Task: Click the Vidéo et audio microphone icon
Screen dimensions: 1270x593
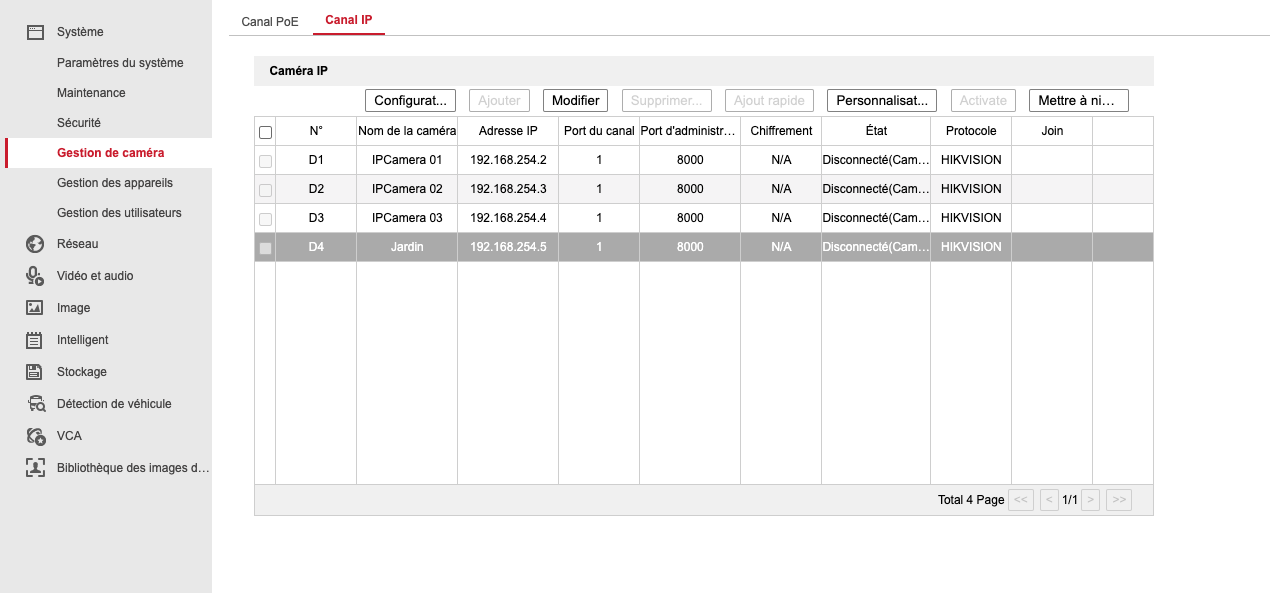Action: 35,276
